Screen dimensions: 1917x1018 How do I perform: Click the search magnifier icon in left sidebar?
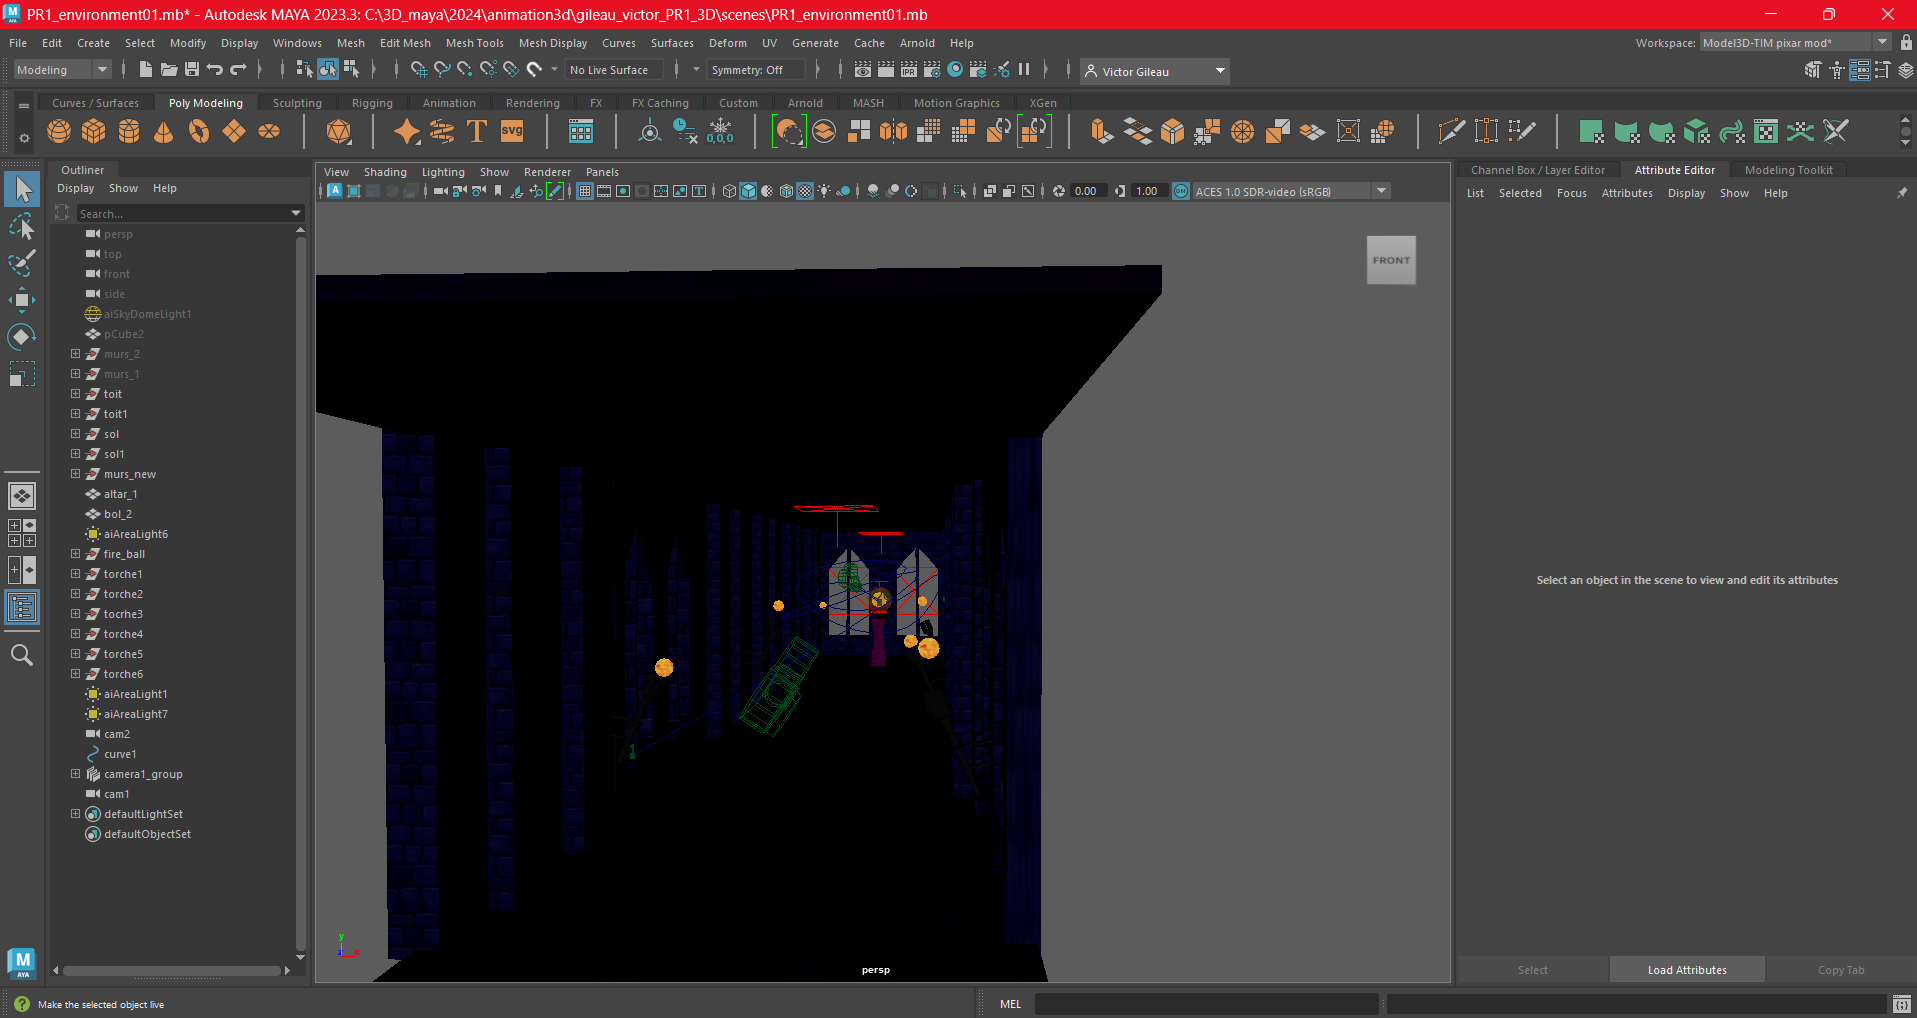click(22, 655)
